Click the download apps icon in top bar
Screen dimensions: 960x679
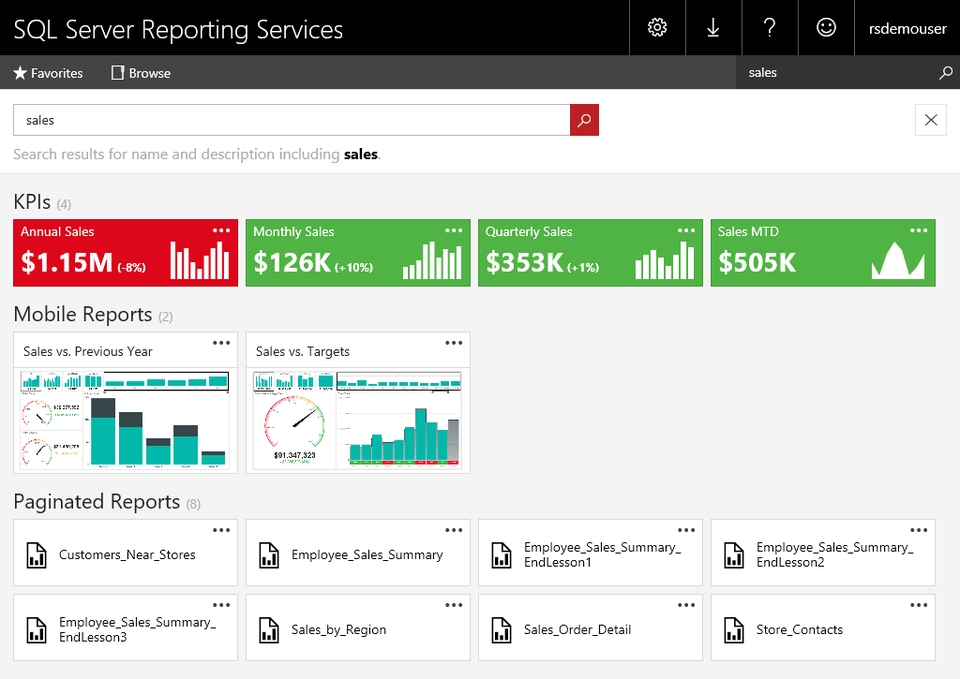pos(713,27)
